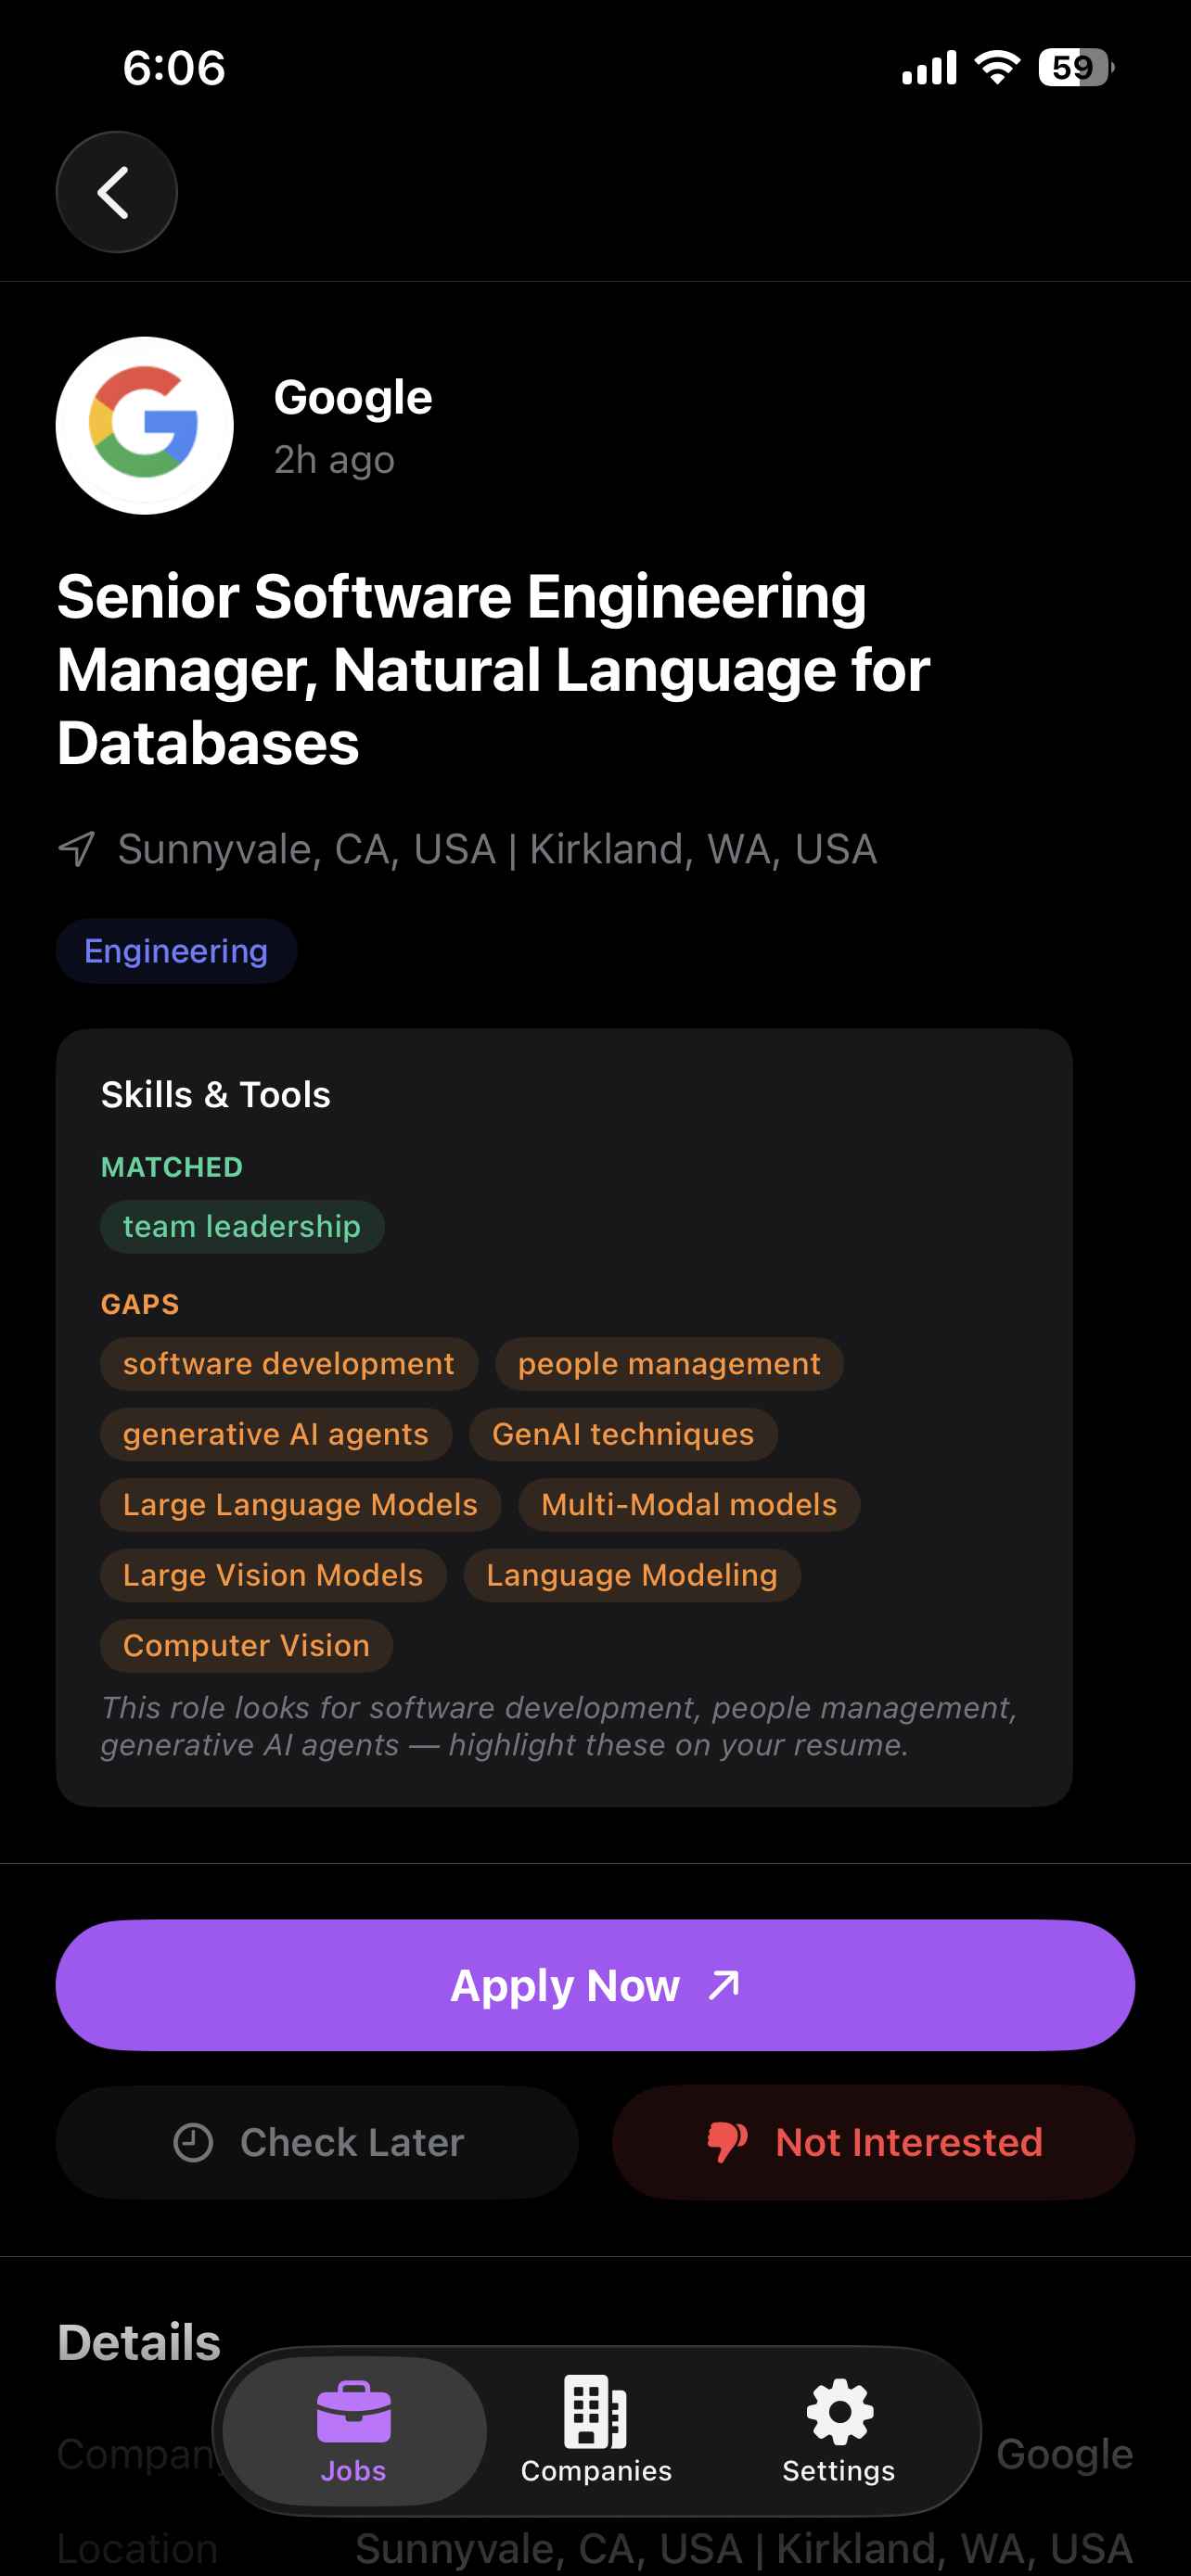Tap the clock icon on Check Later
Viewport: 1191px width, 2576px height.
click(x=193, y=2142)
